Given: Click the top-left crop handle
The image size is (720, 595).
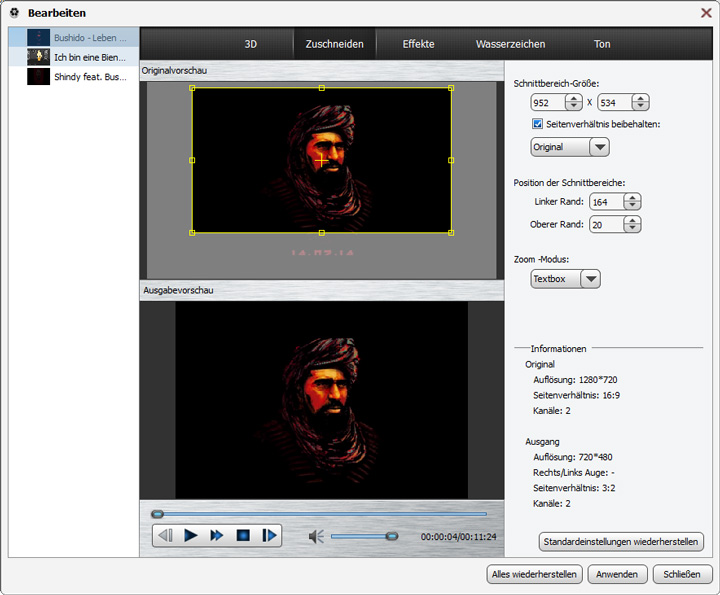Looking at the screenshot, I should [x=192, y=88].
